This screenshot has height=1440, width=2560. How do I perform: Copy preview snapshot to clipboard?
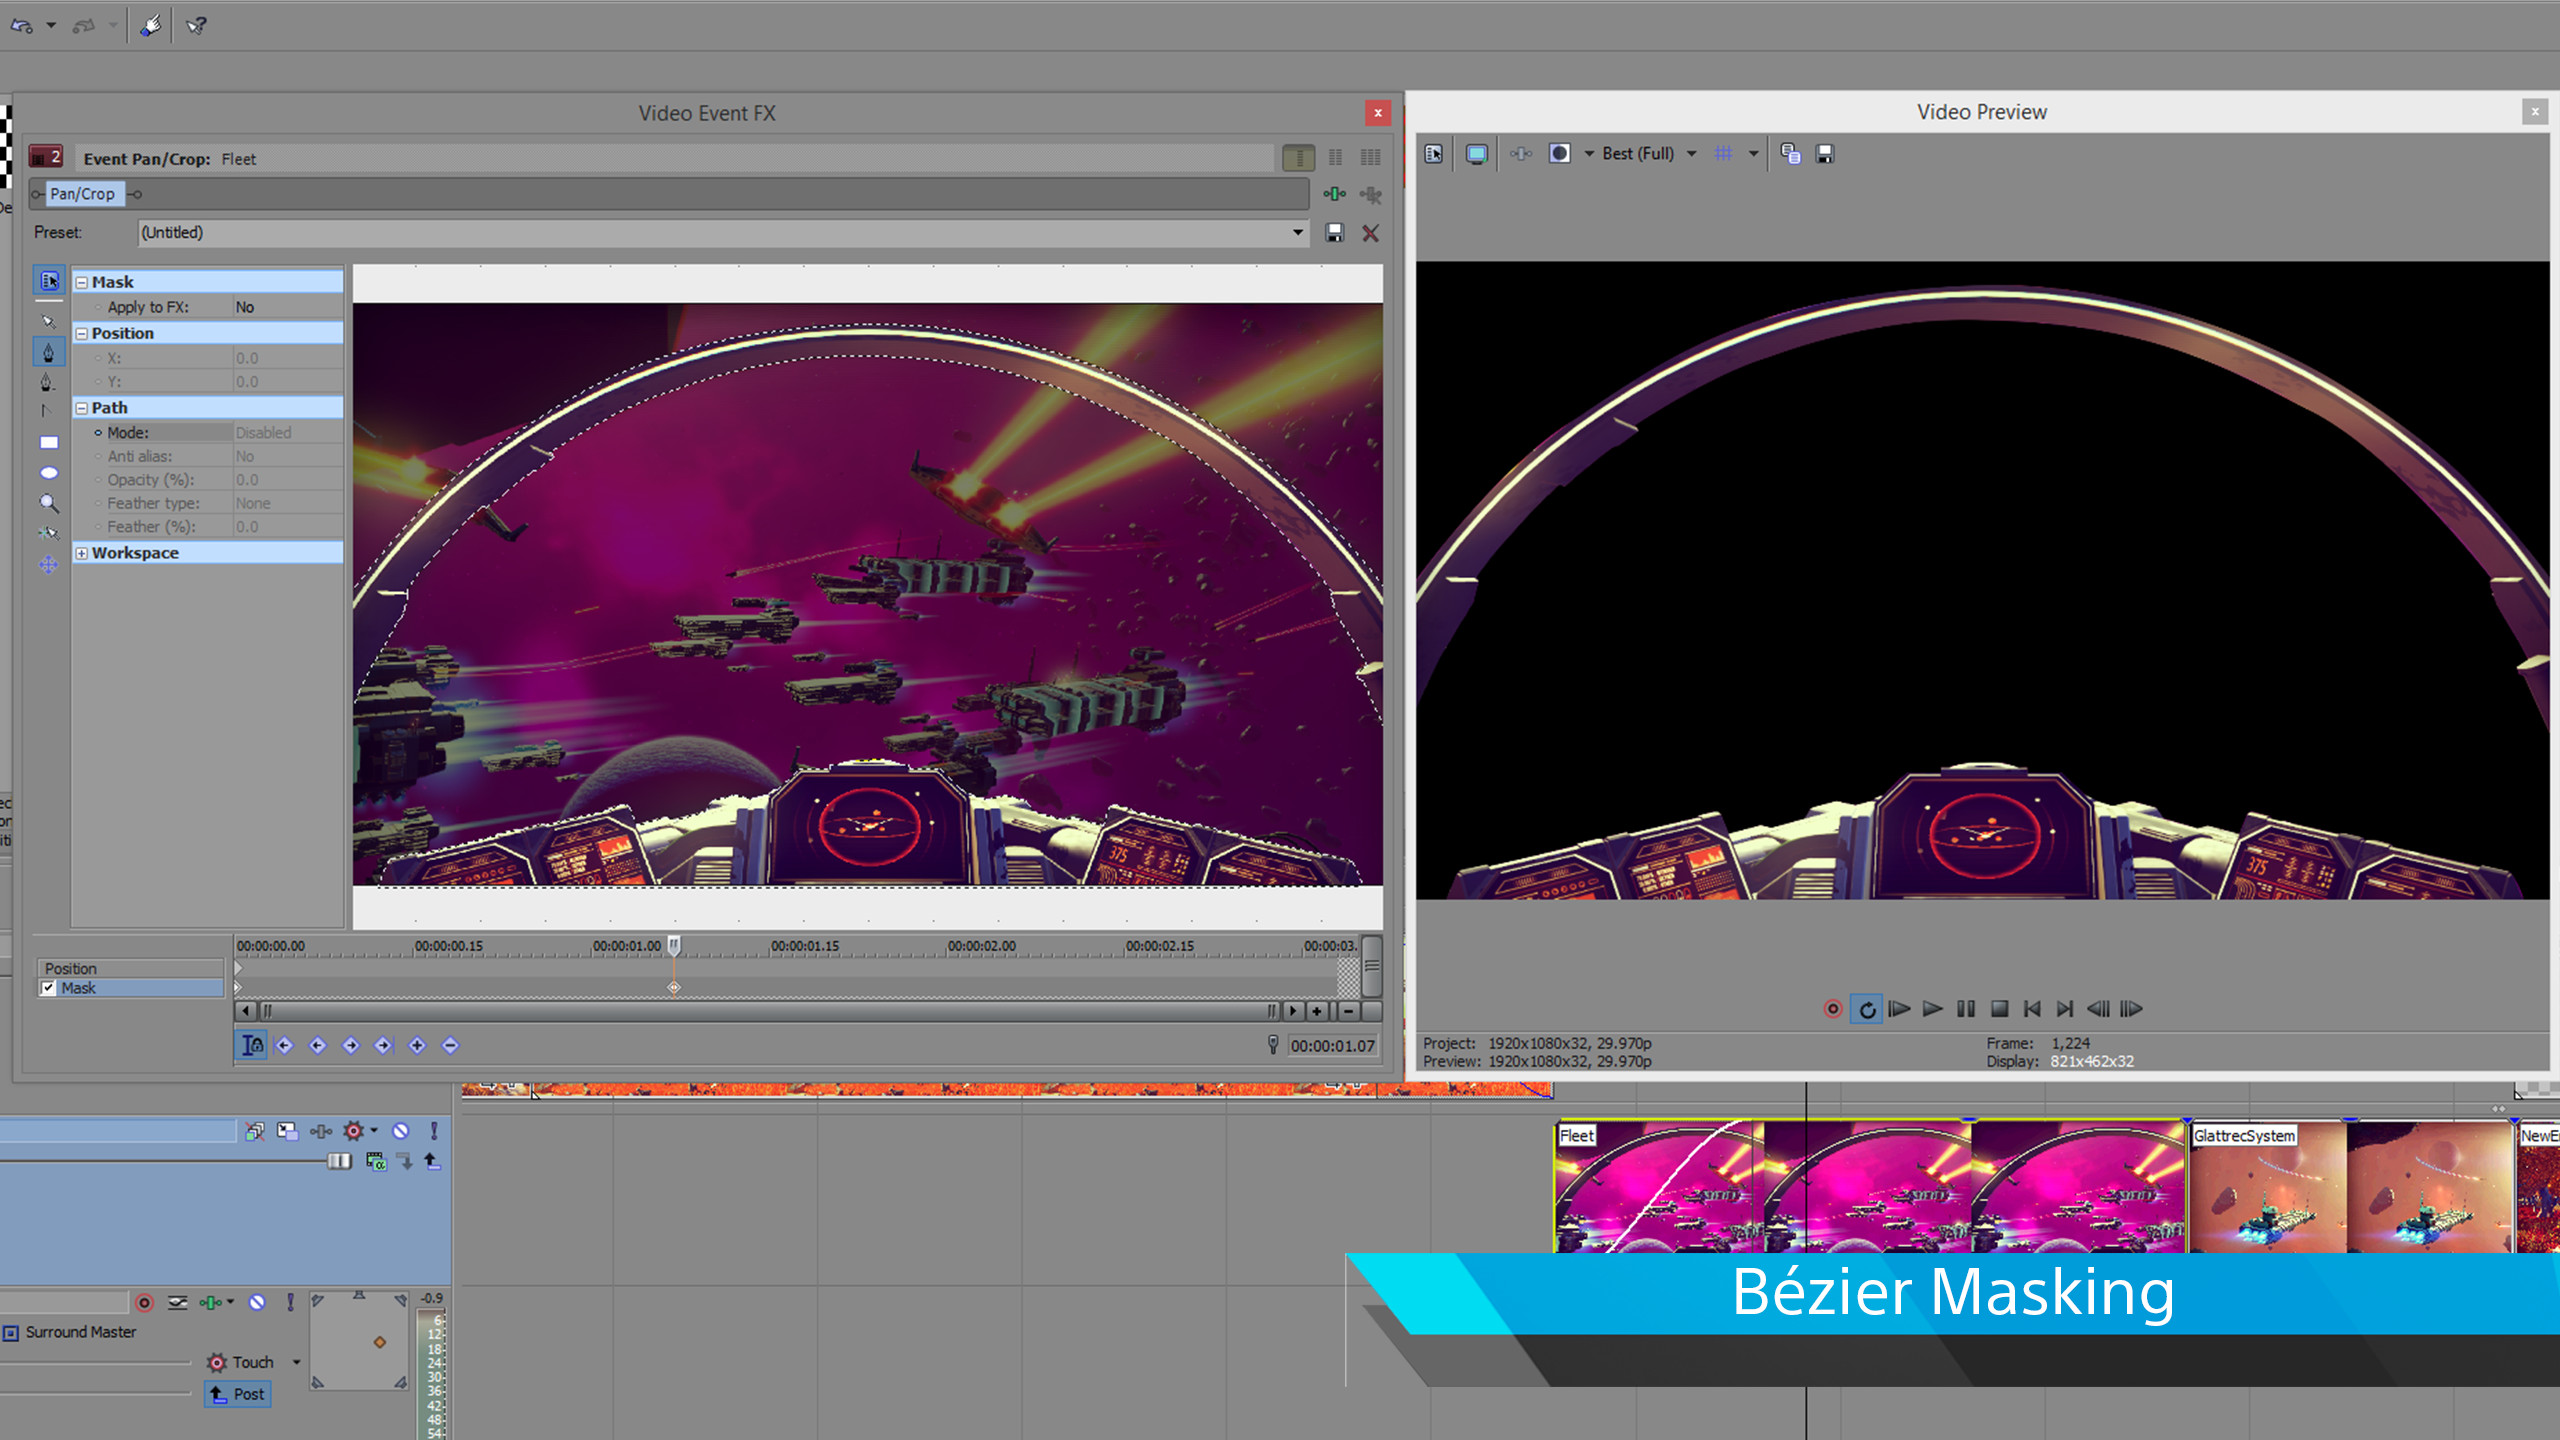[1791, 153]
